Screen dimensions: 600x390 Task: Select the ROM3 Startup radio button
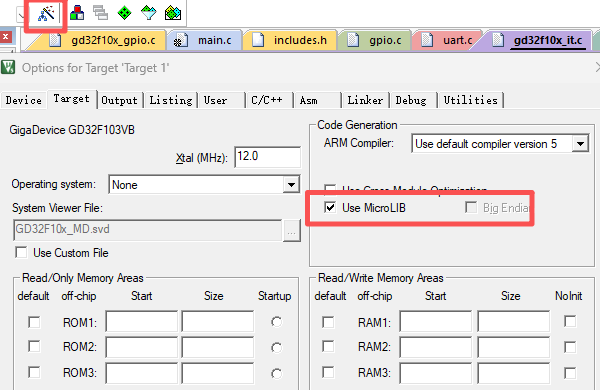point(276,373)
